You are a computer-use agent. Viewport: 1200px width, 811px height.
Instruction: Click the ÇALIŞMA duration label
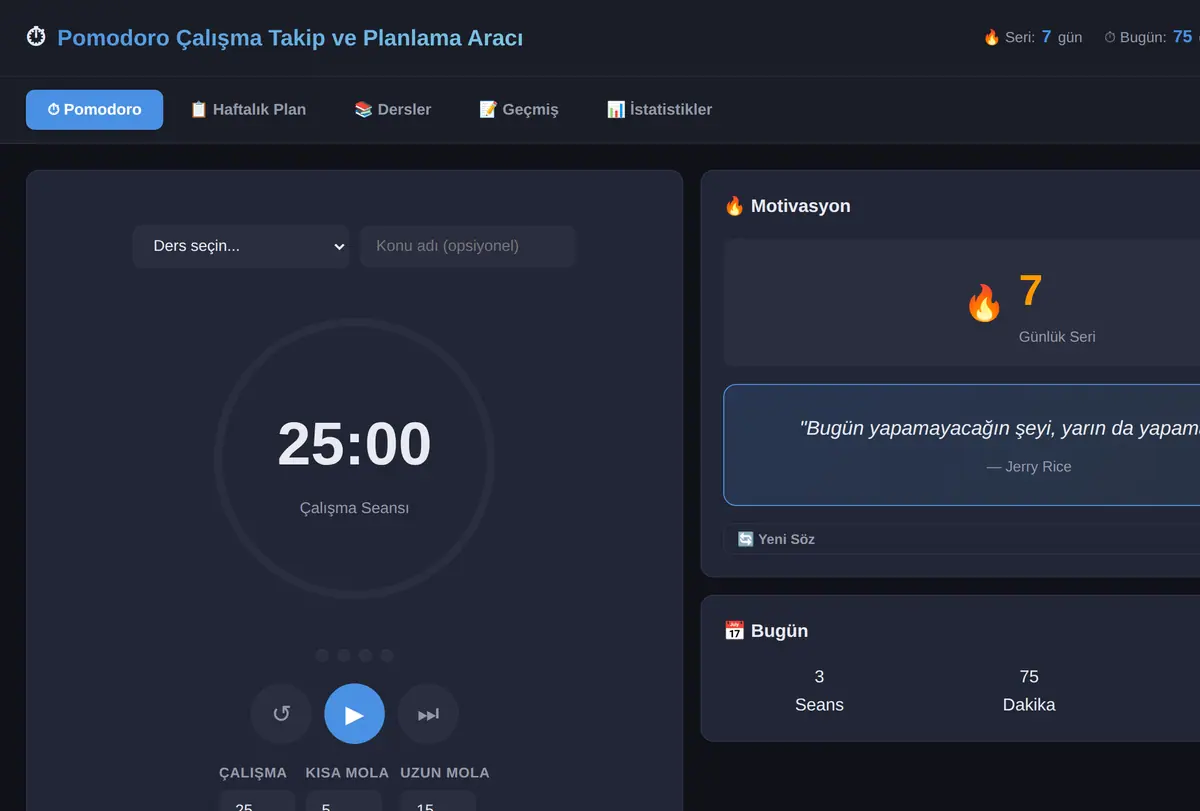pos(253,773)
